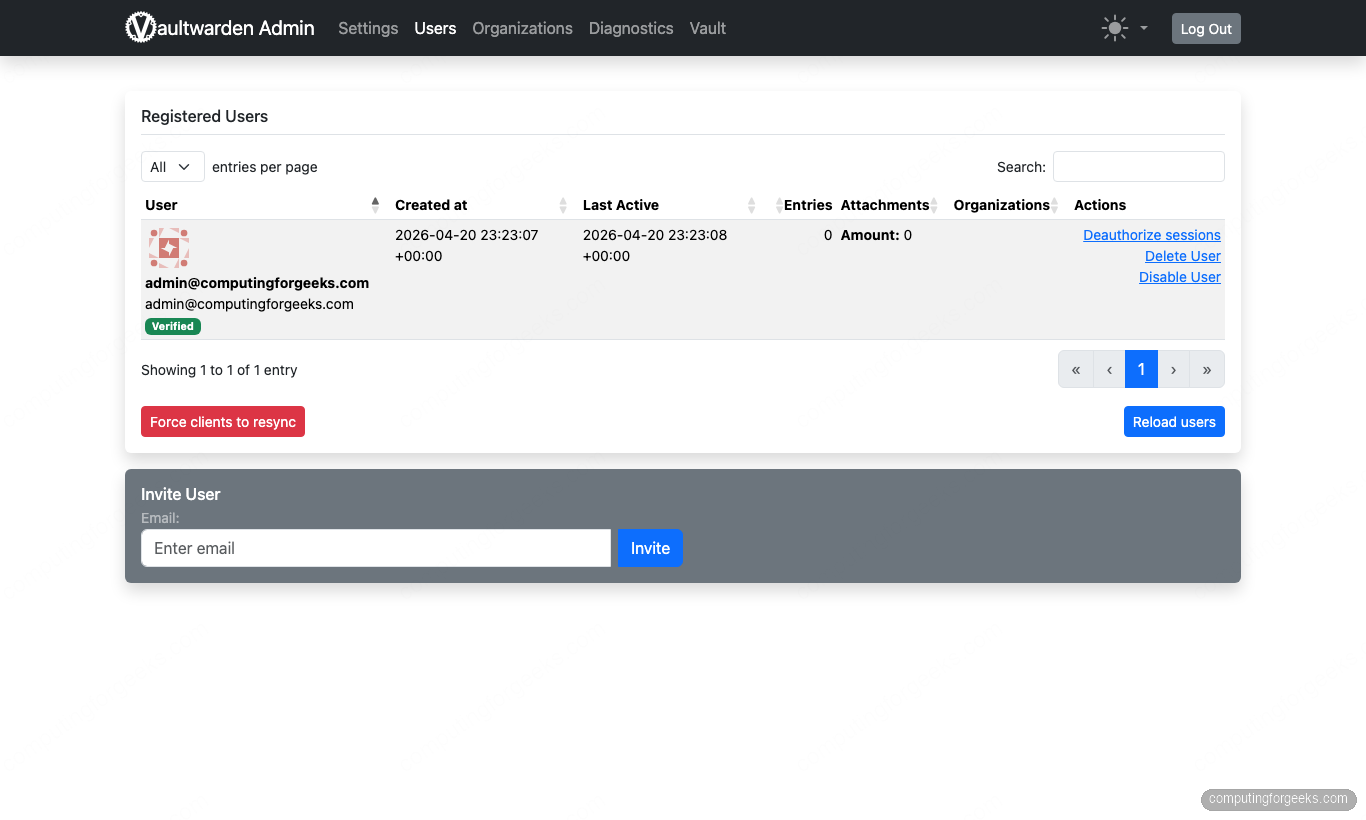Screen dimensions: 1366x820
Task: Open the Diagnostics page
Action: click(x=631, y=28)
